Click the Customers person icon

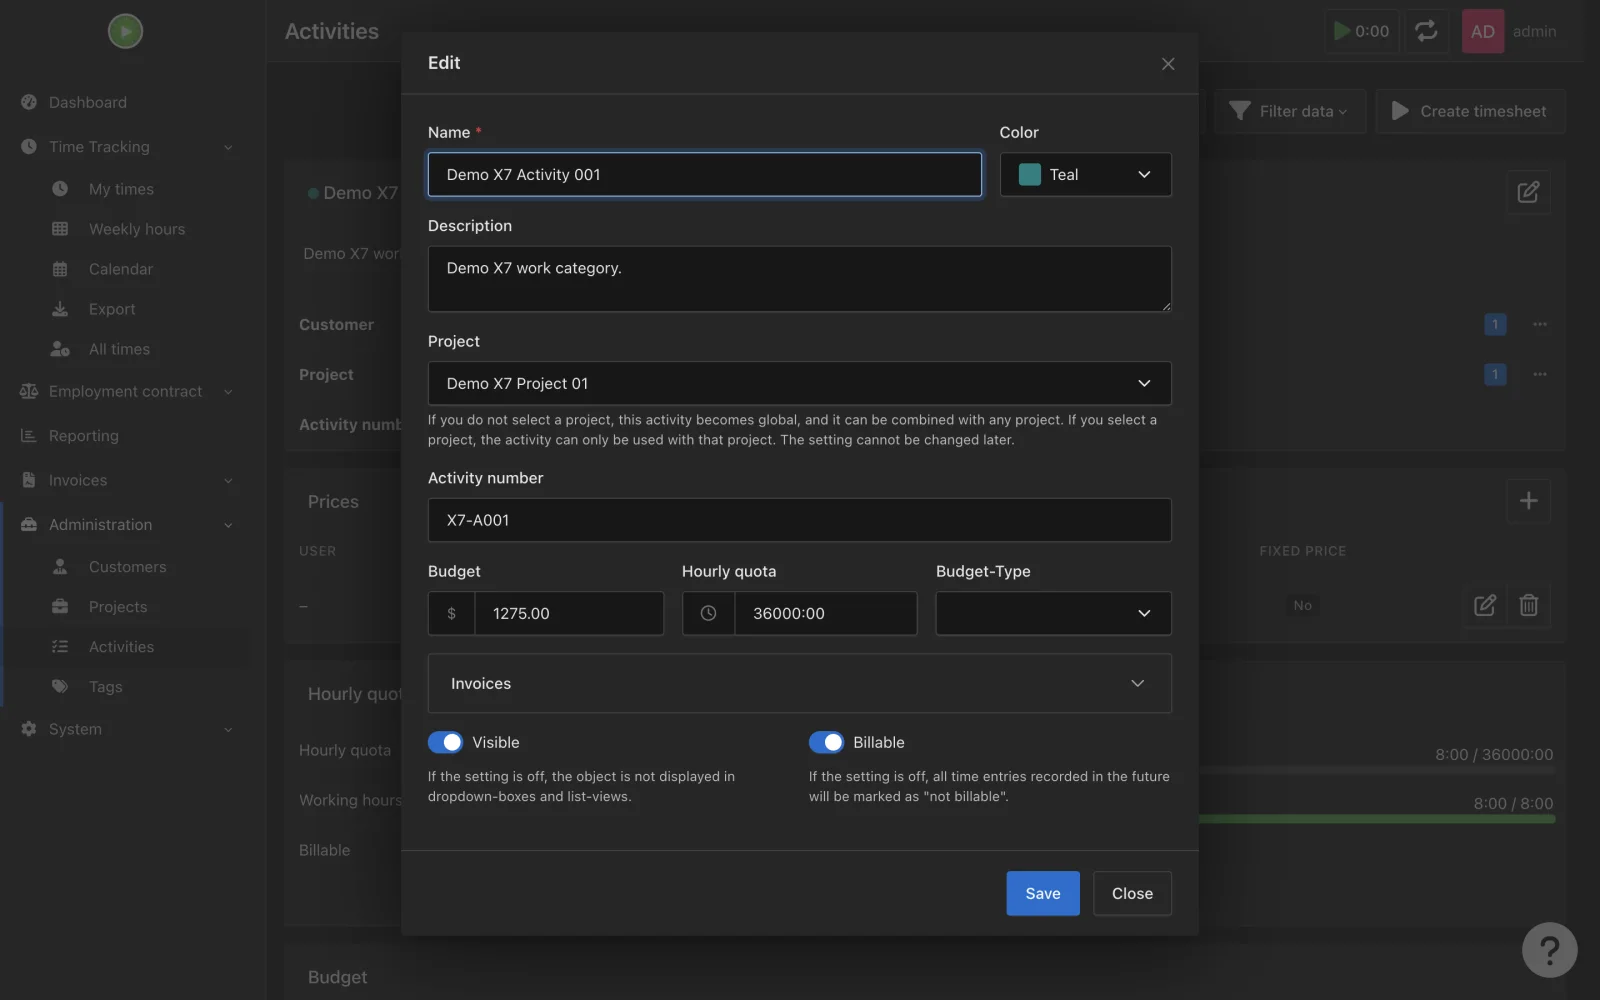[x=60, y=567]
